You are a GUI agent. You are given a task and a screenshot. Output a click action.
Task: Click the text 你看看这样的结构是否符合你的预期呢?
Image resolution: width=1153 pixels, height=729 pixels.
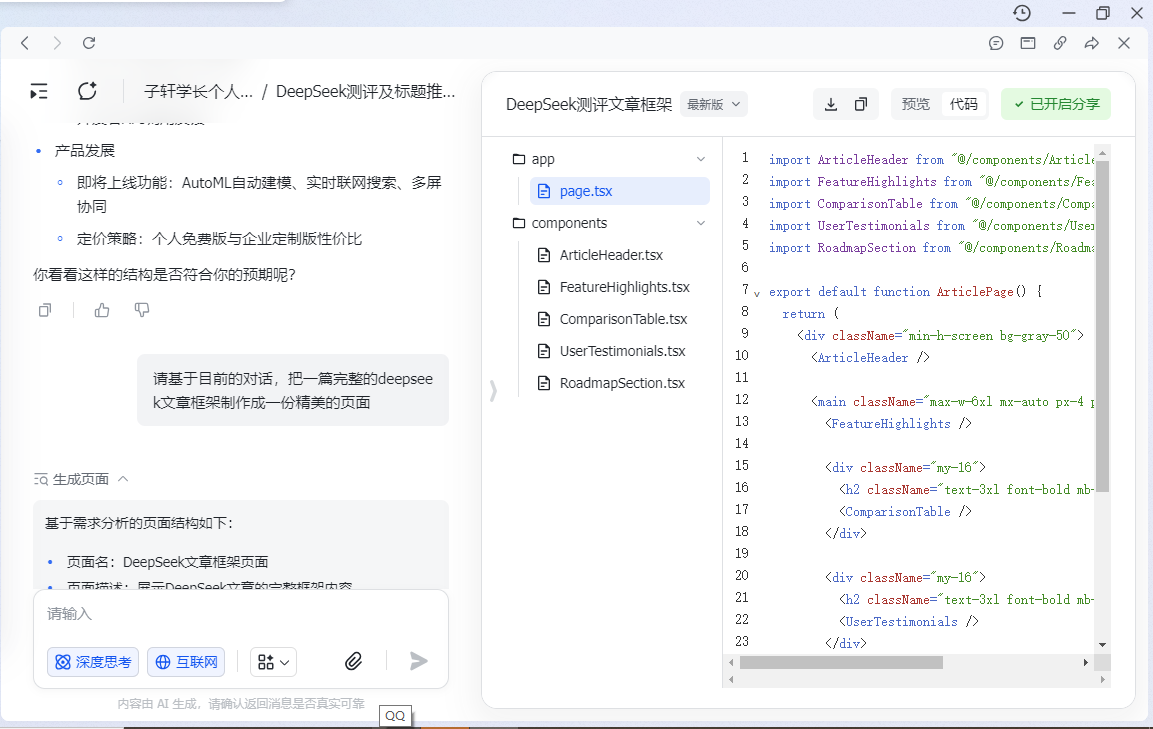click(164, 275)
